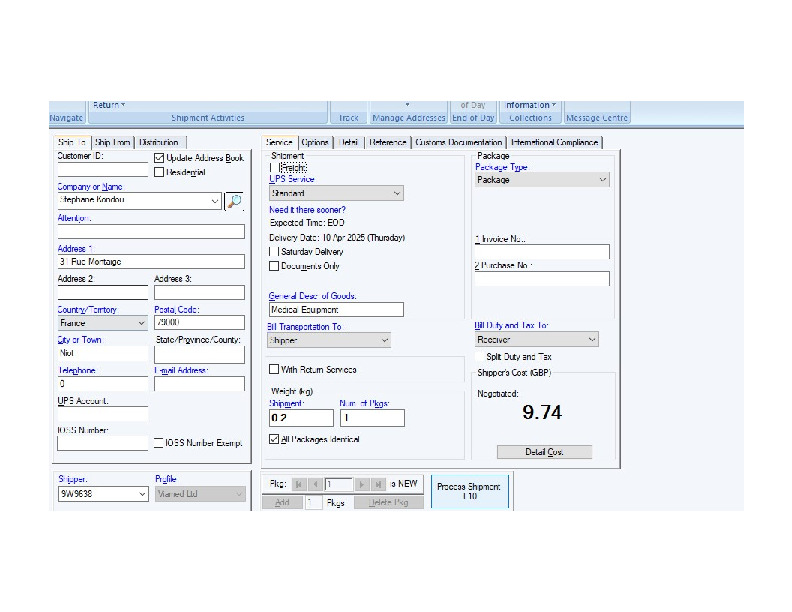Image resolution: width=792 pixels, height=612 pixels.
Task: Go to the previous package arrow
Action: click(313, 484)
